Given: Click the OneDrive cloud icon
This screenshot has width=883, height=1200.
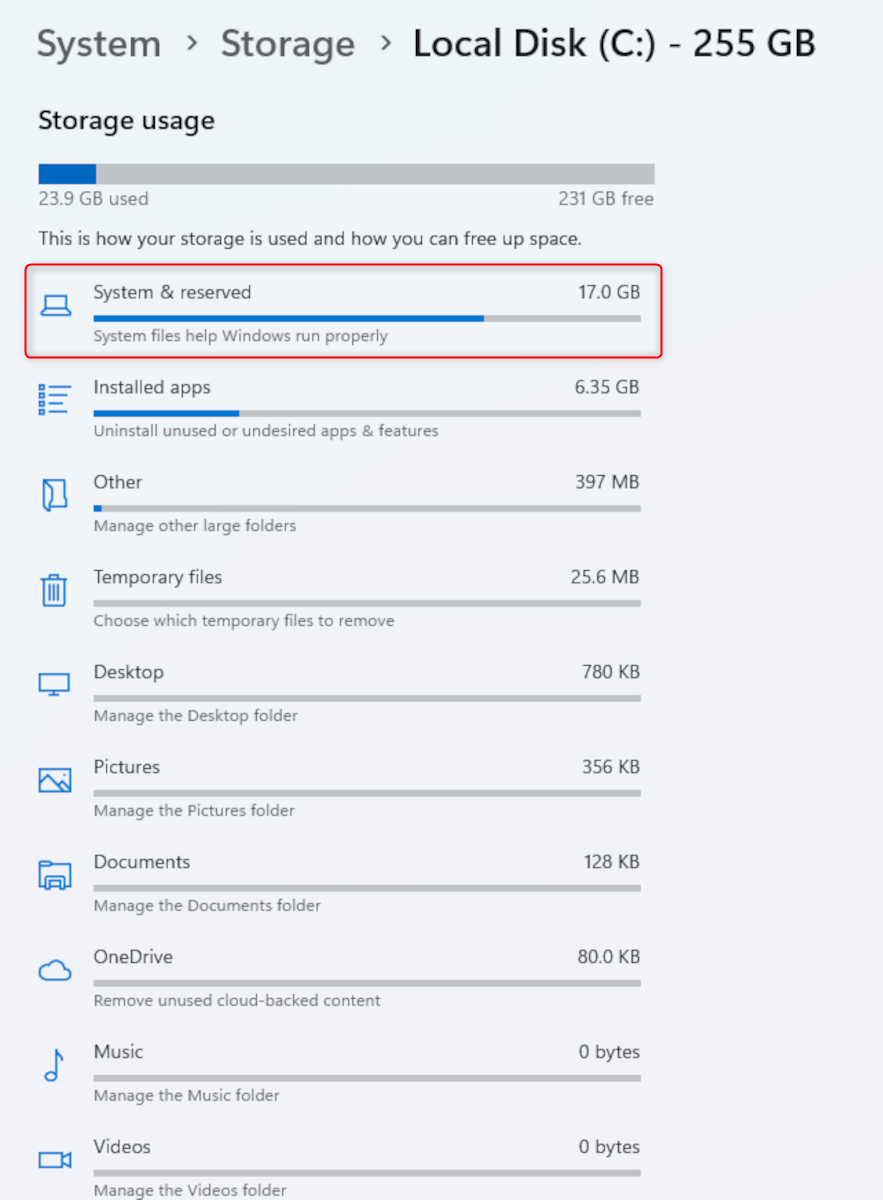Looking at the screenshot, I should [x=54, y=970].
